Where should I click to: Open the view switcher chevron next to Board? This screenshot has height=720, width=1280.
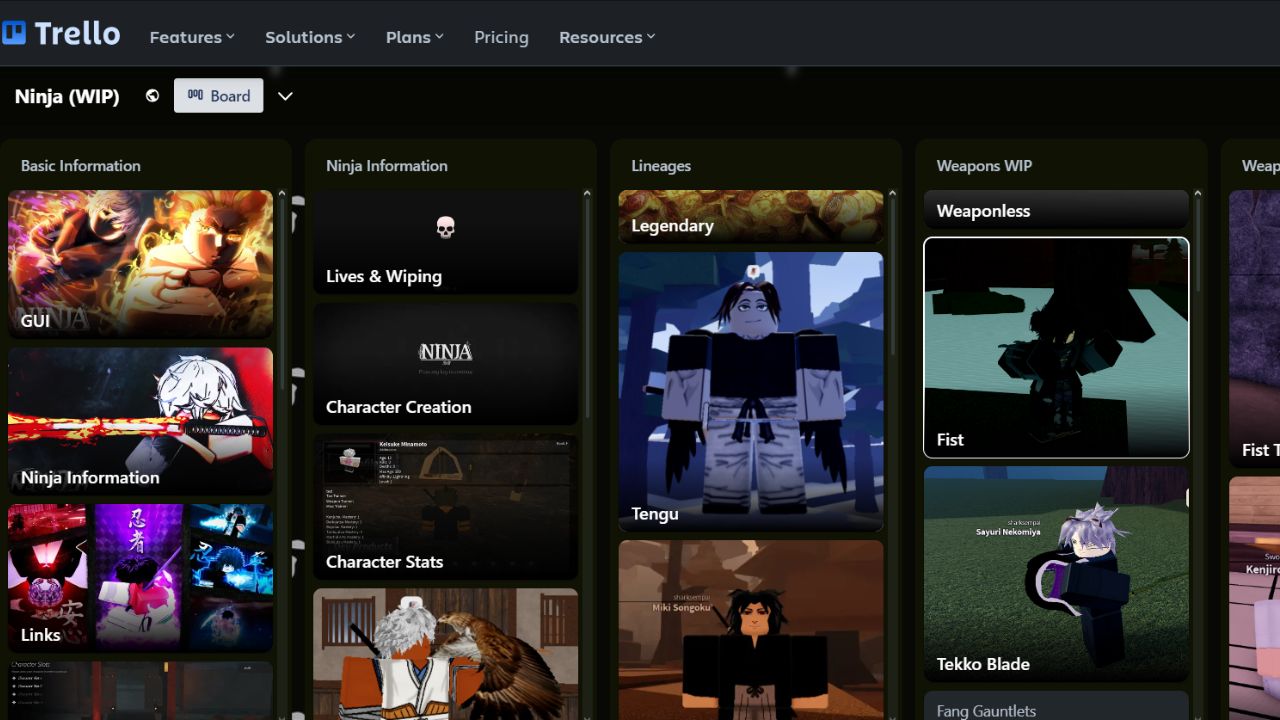284,96
